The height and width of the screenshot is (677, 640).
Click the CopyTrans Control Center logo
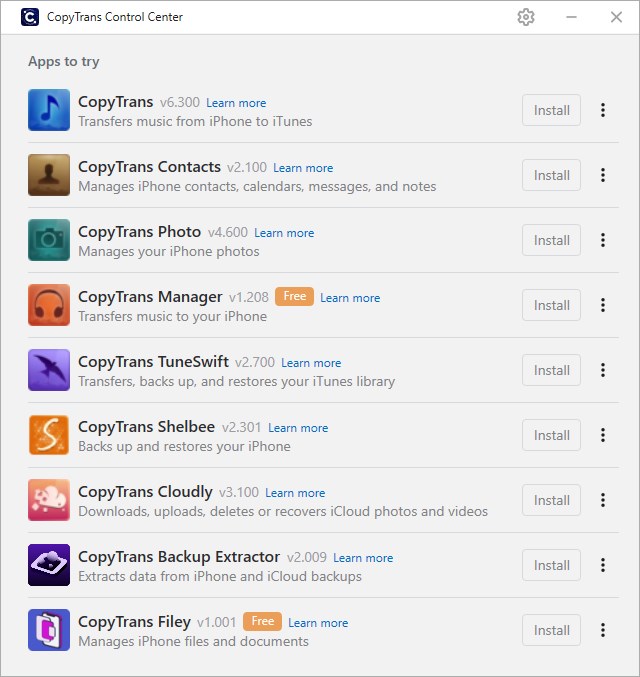tap(30, 17)
